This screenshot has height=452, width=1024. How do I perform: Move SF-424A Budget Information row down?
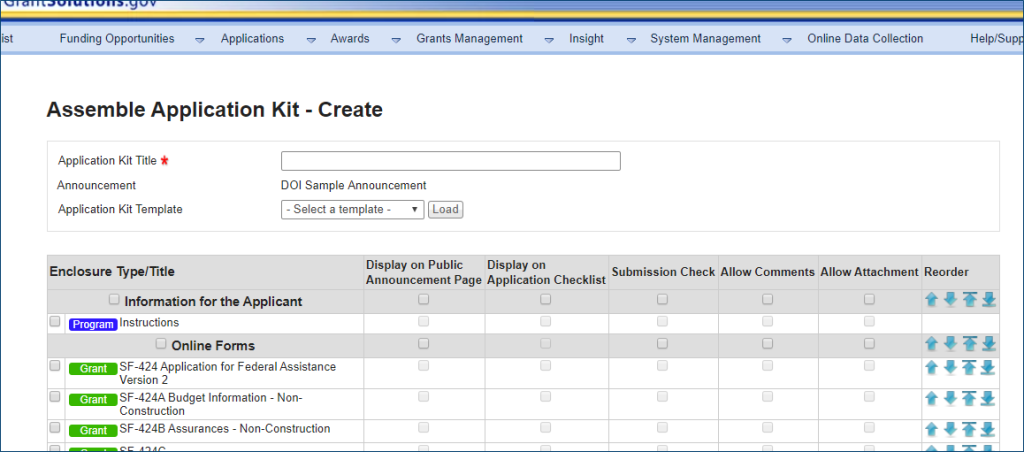[x=950, y=399]
